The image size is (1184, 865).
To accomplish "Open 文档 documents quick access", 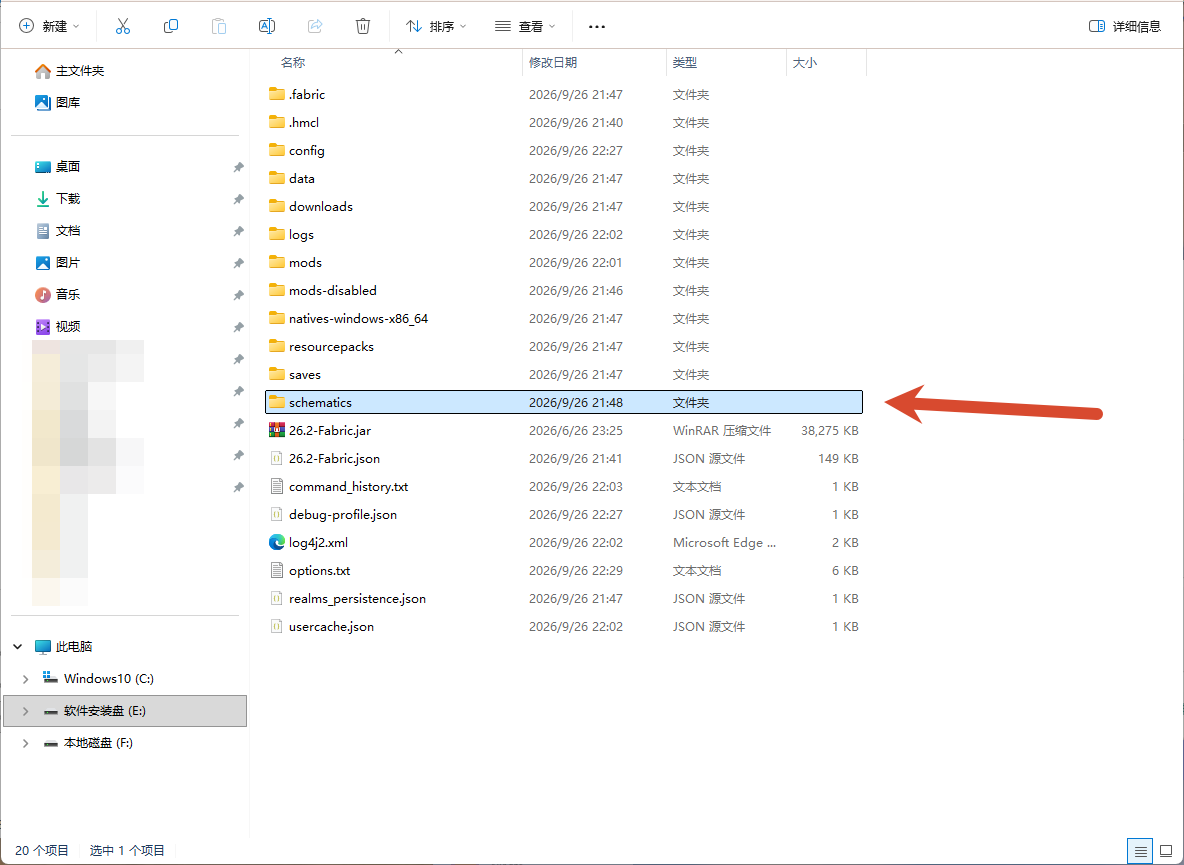I will point(57,231).
